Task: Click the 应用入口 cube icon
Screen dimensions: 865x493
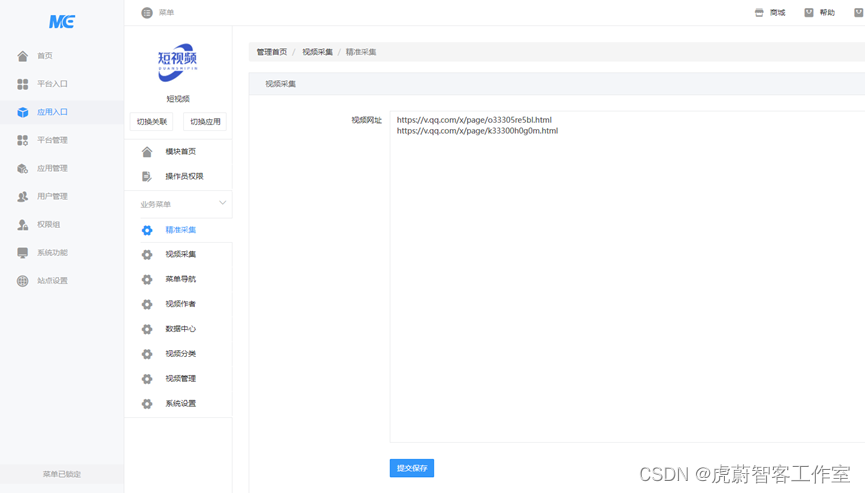Action: click(x=23, y=112)
